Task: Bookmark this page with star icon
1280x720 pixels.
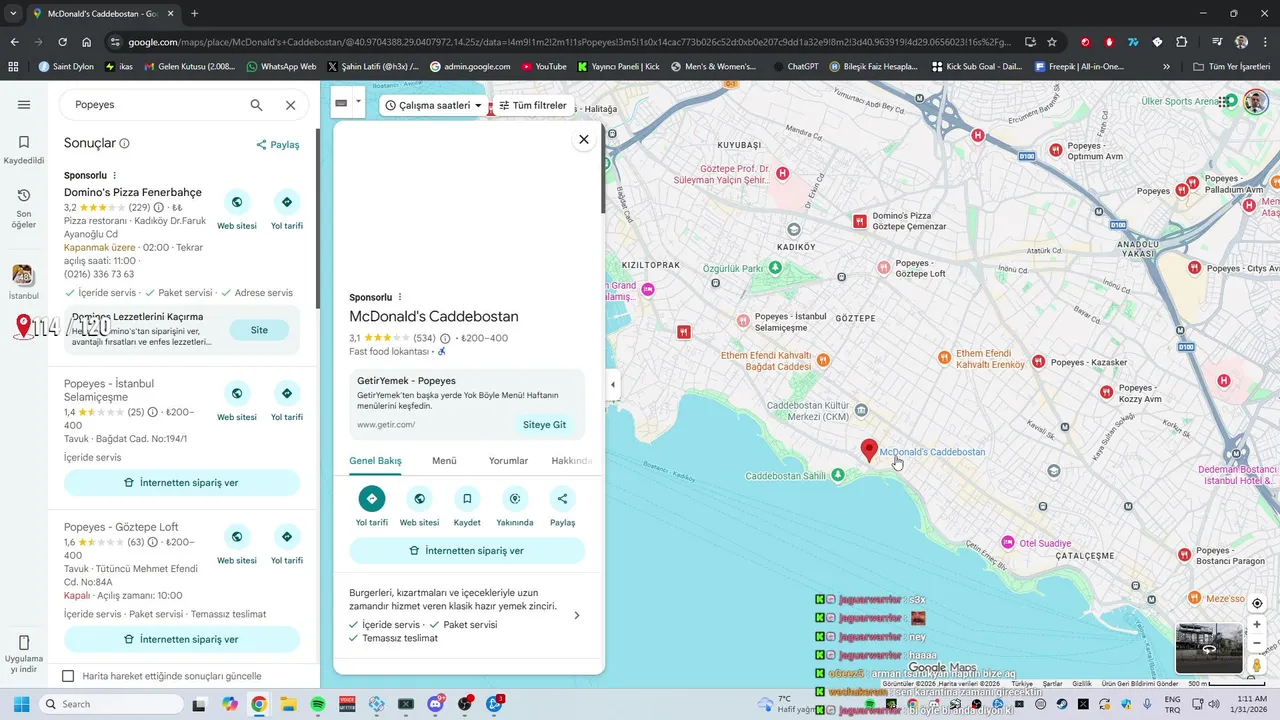Action: [1052, 42]
